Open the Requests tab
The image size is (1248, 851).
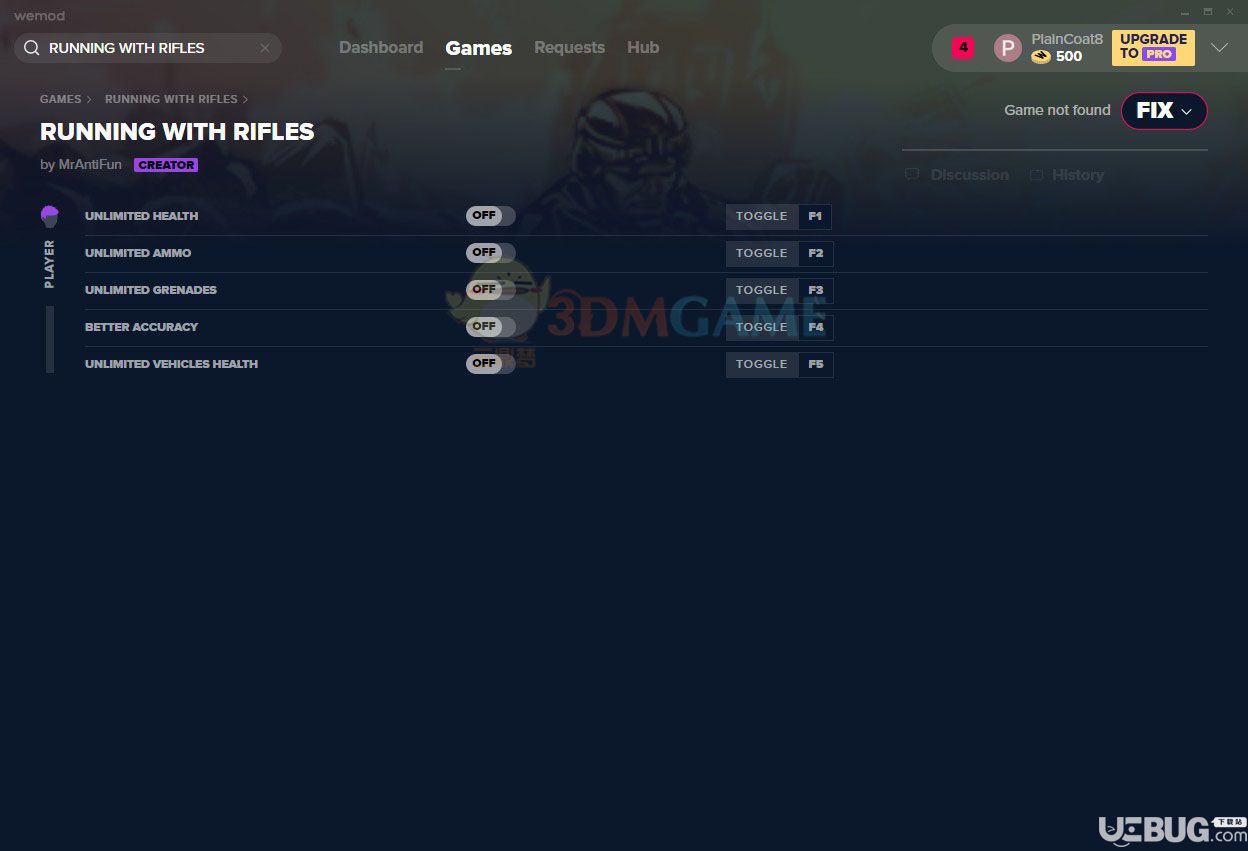point(569,48)
